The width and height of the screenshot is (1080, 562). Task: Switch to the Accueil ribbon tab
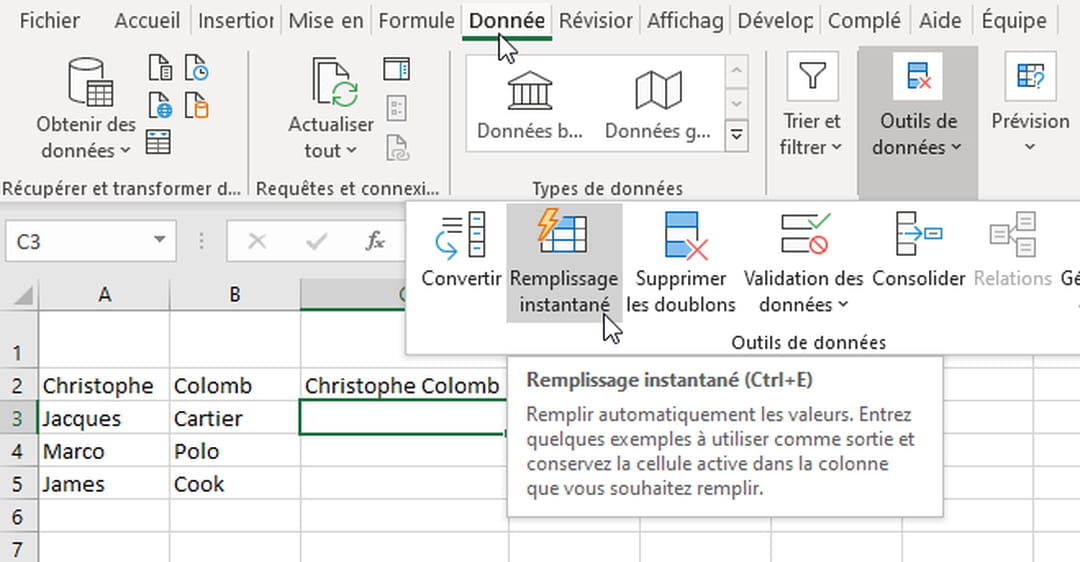click(147, 21)
